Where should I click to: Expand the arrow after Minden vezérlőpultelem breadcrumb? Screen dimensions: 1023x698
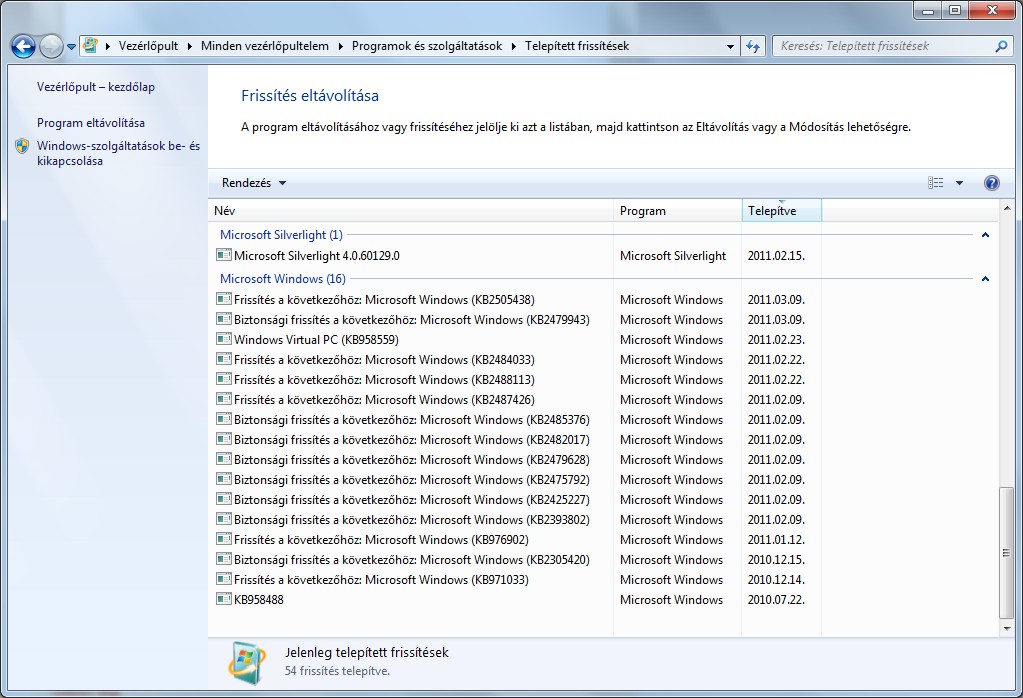tap(341, 46)
